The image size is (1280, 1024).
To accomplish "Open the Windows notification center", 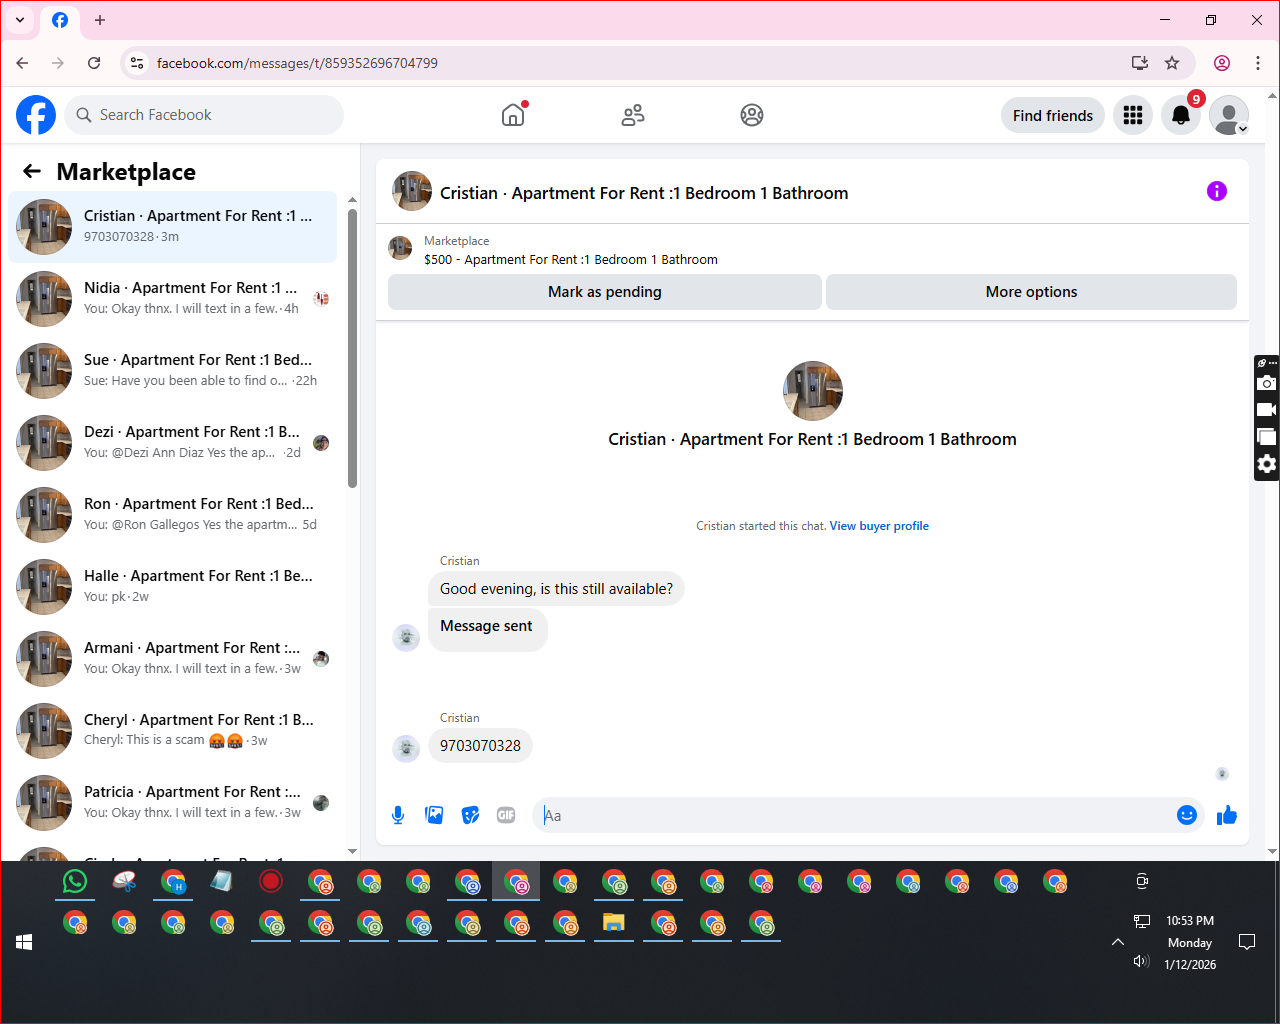I will (1247, 942).
